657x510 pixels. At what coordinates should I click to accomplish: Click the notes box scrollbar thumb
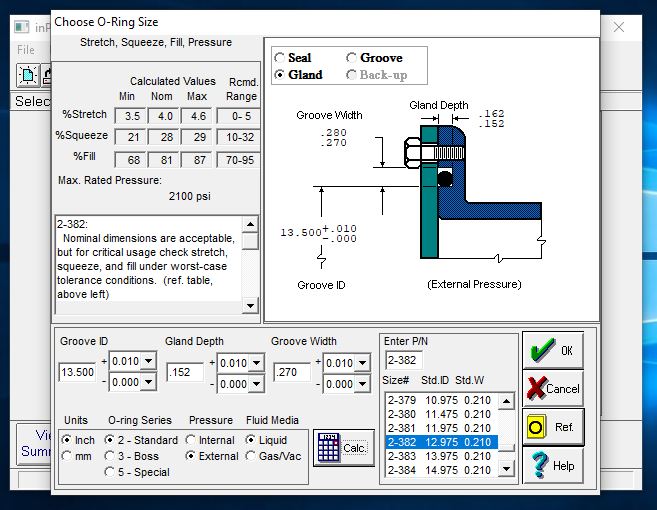point(250,241)
